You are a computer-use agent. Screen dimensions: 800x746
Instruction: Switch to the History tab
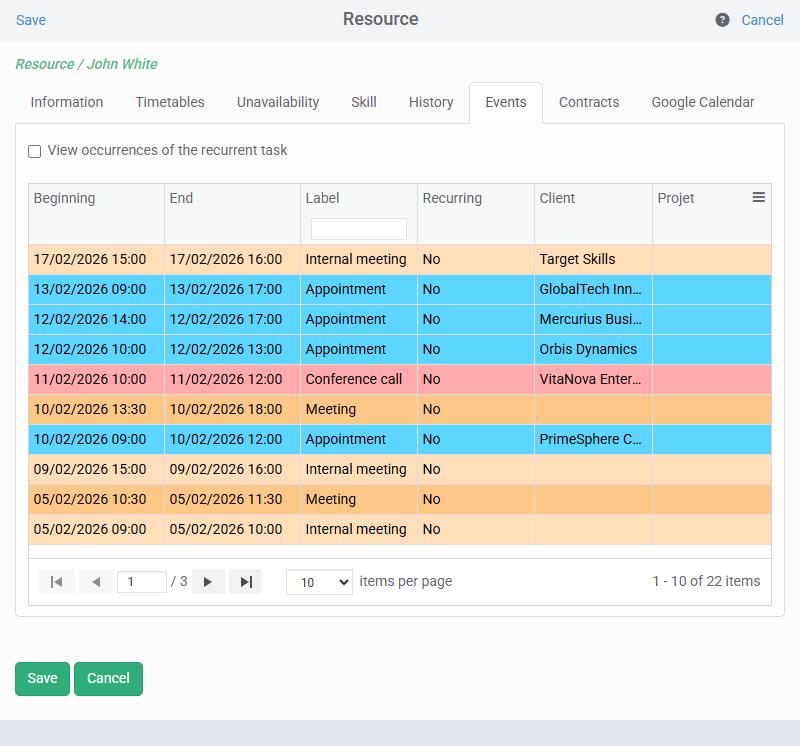click(x=431, y=102)
